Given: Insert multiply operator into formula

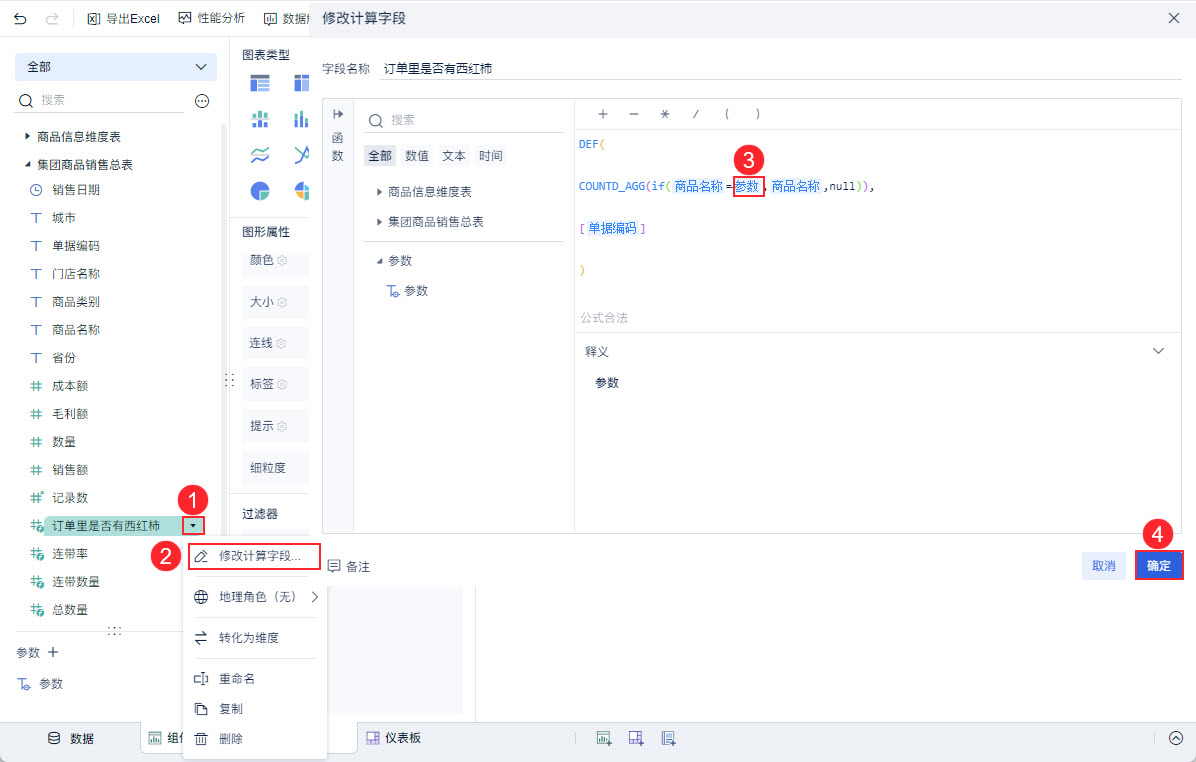Looking at the screenshot, I should (x=664, y=114).
